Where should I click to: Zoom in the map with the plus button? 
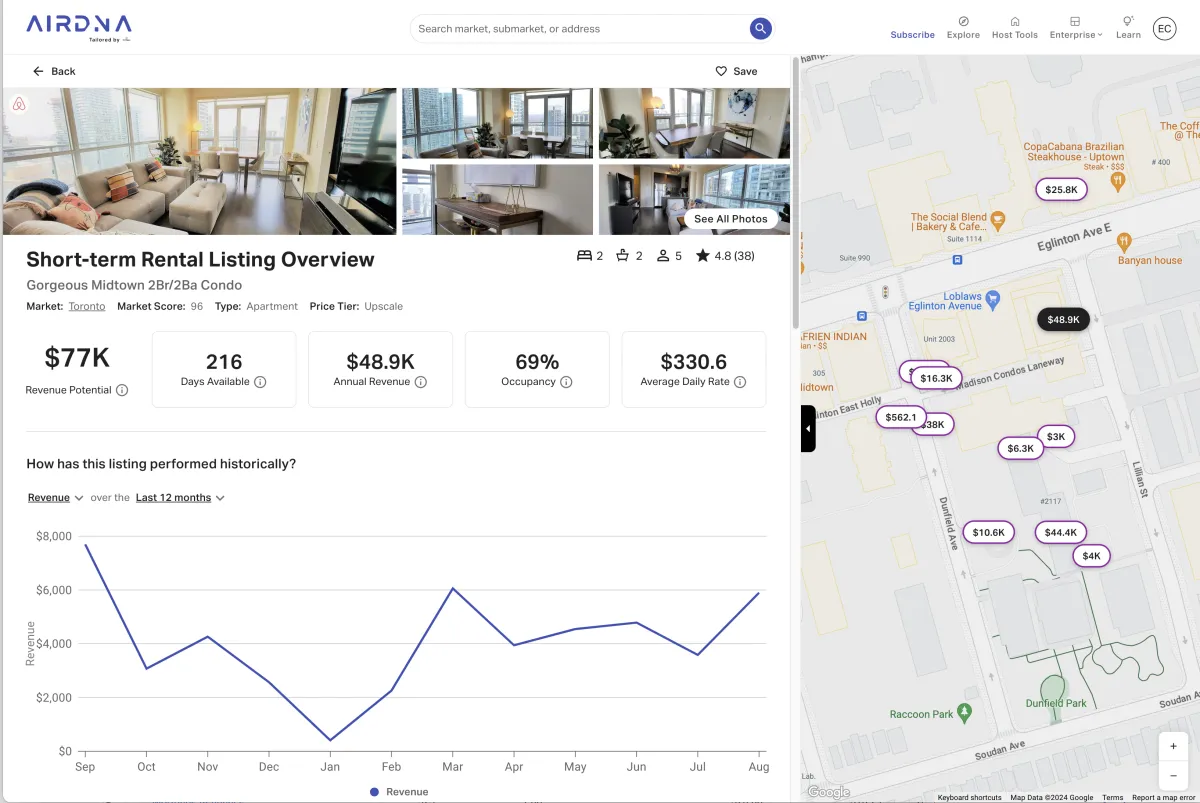coord(1173,746)
